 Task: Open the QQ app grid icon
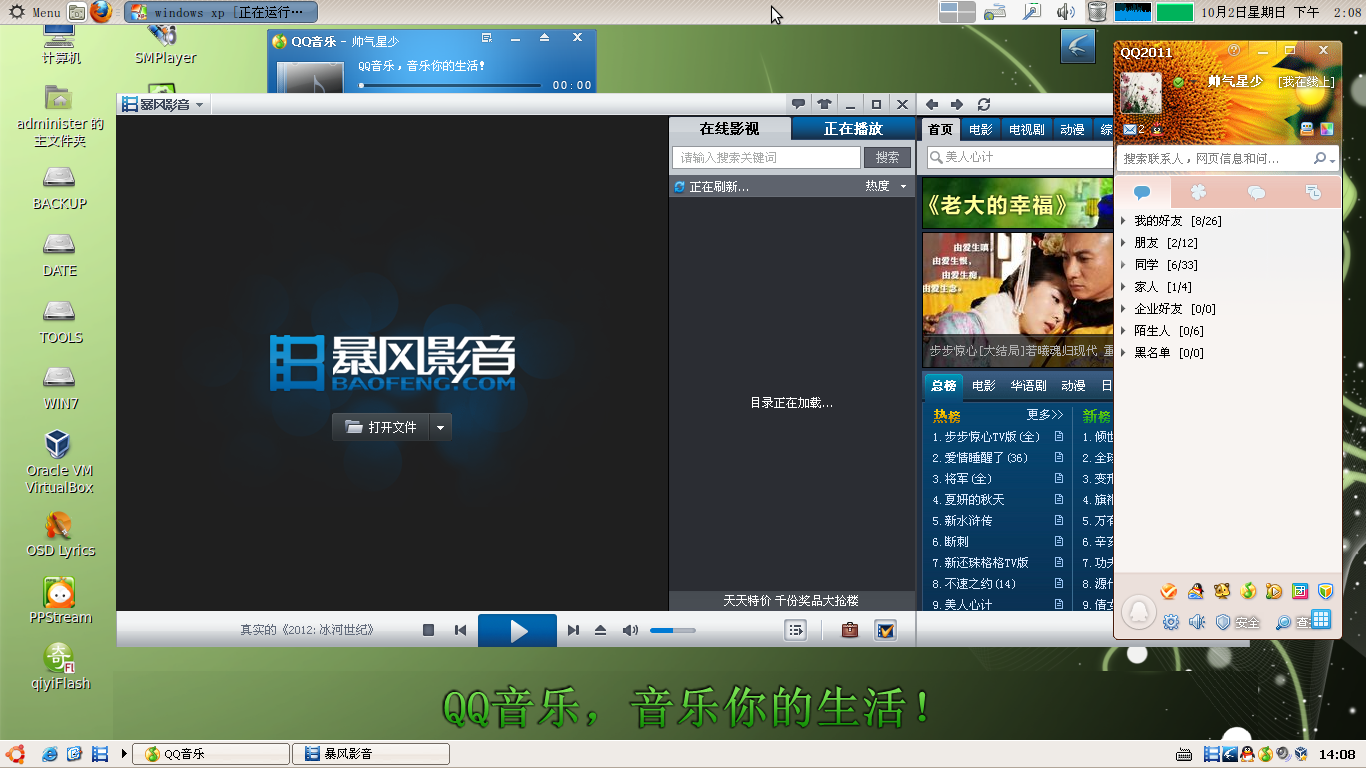point(1321,620)
